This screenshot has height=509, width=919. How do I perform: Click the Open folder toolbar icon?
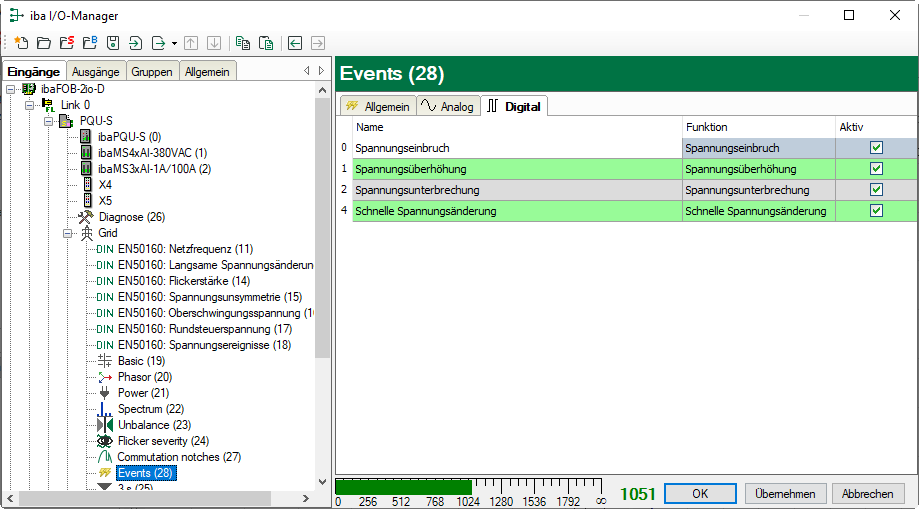tap(43, 43)
